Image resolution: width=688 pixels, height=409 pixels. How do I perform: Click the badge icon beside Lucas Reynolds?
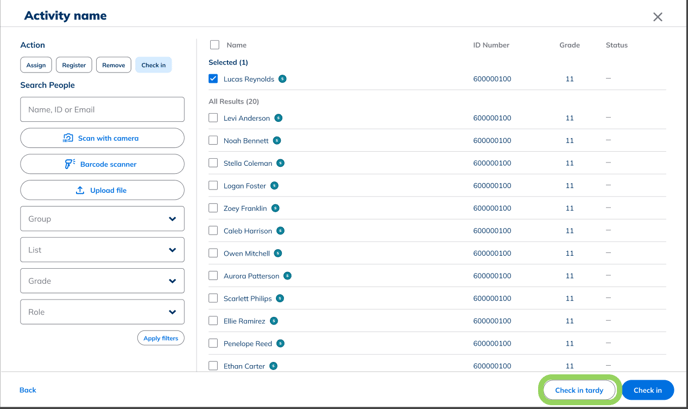[283, 79]
